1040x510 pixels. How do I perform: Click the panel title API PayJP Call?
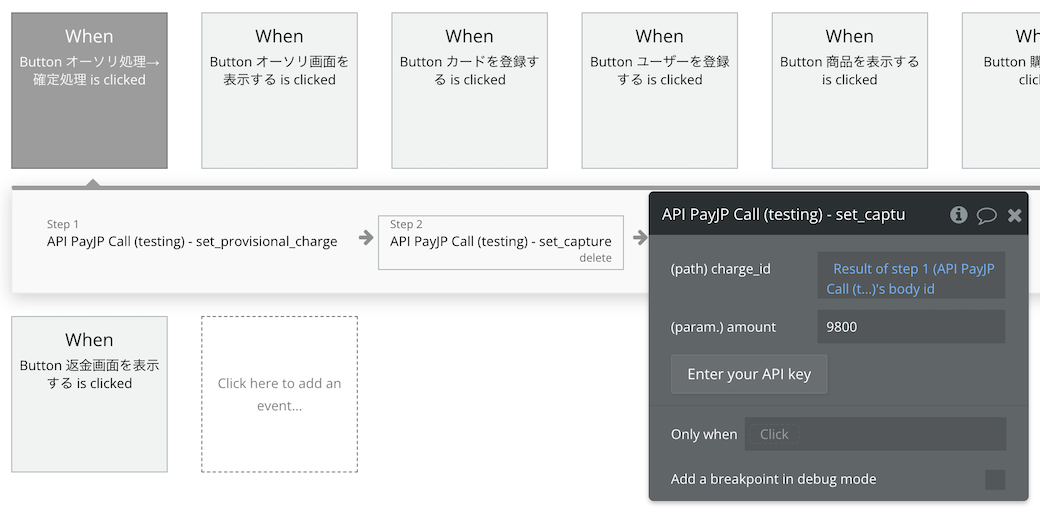783,214
